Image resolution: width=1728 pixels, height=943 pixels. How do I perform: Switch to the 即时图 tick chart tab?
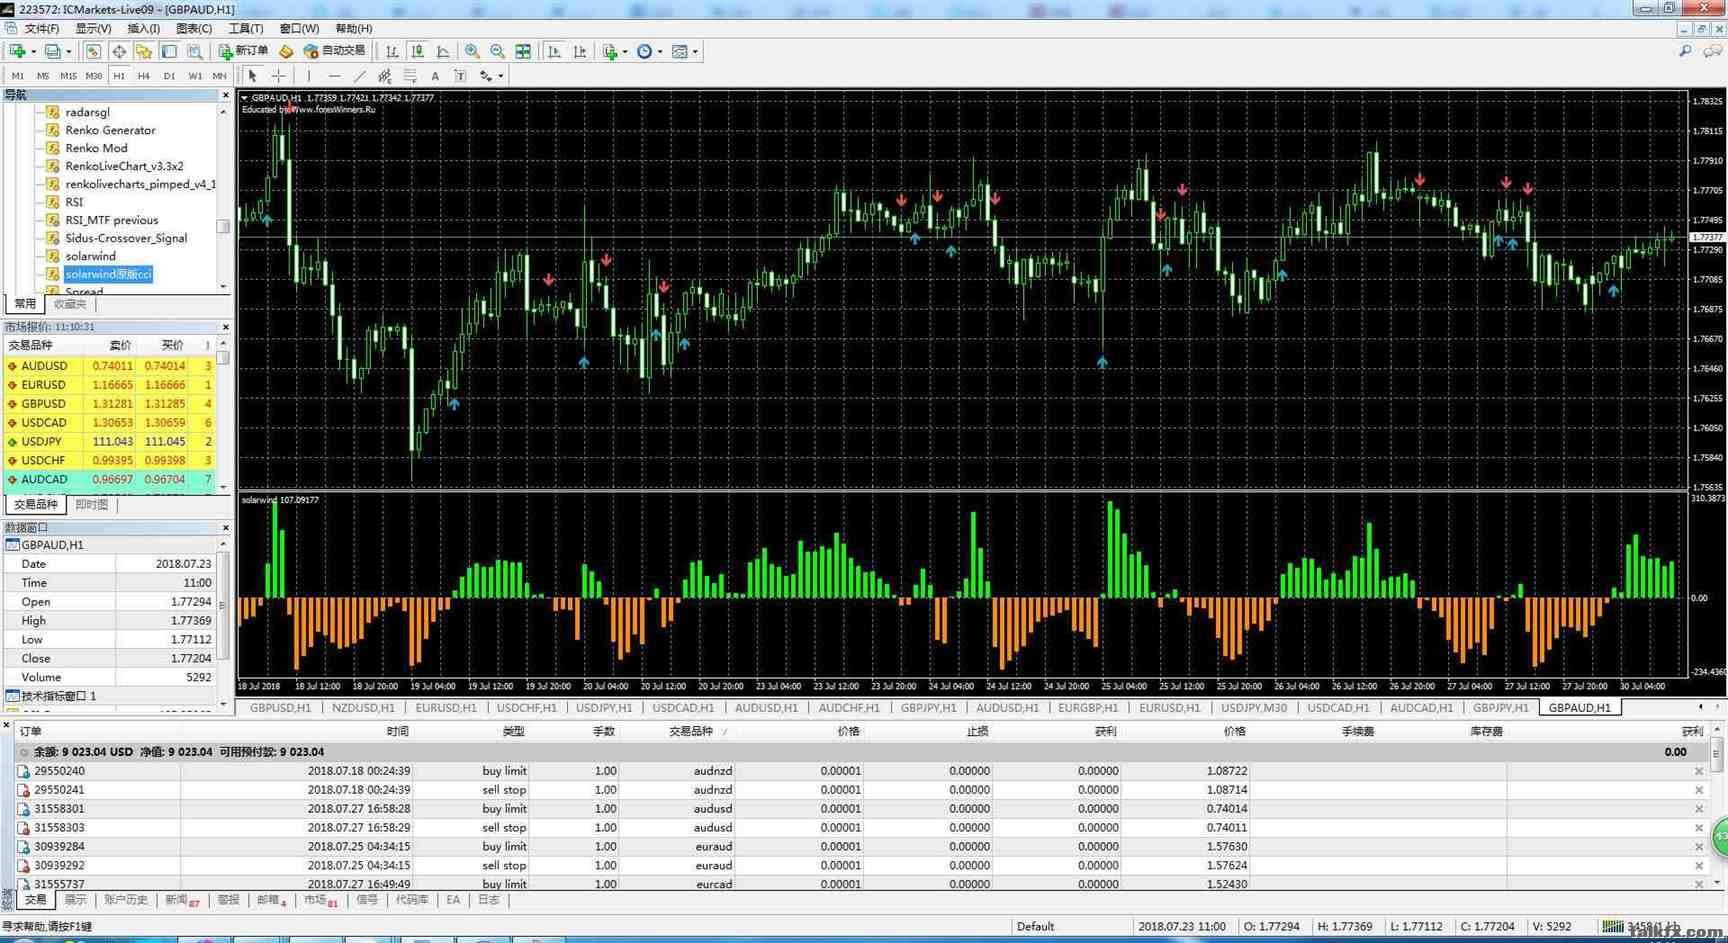(92, 505)
